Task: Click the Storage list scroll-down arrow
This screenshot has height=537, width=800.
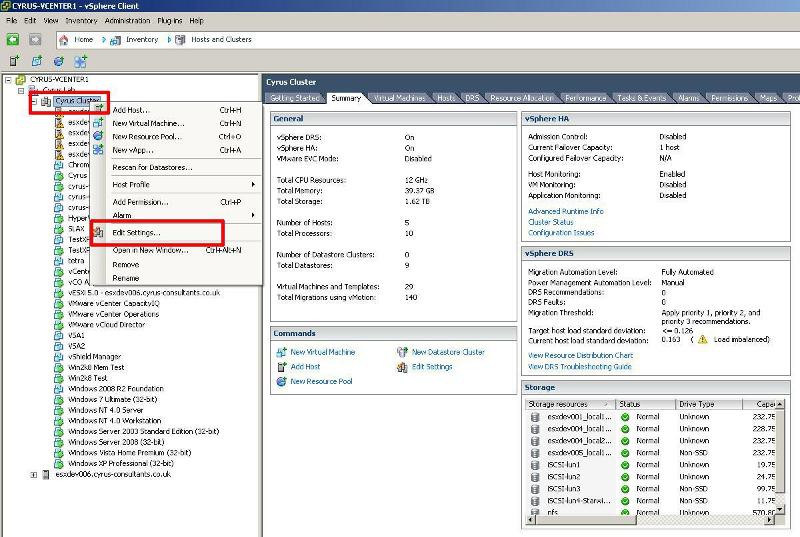Action: [780, 509]
